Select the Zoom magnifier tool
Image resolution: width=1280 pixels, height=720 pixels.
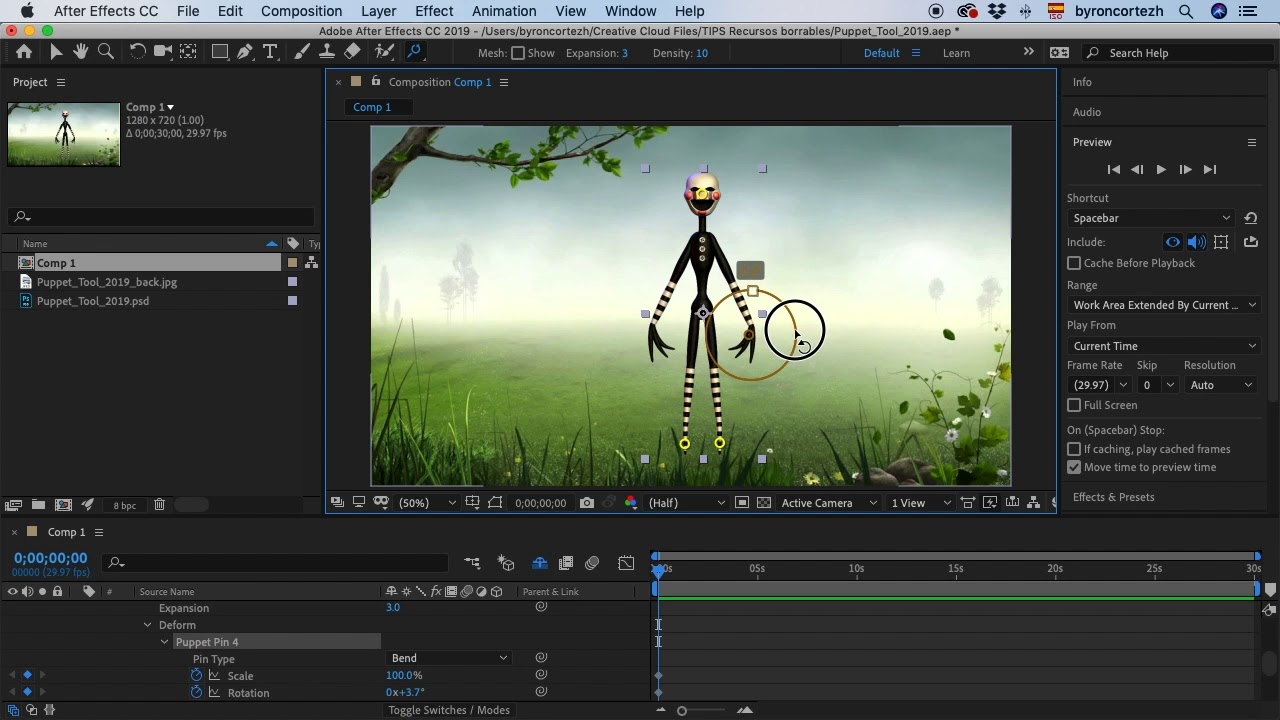point(105,52)
